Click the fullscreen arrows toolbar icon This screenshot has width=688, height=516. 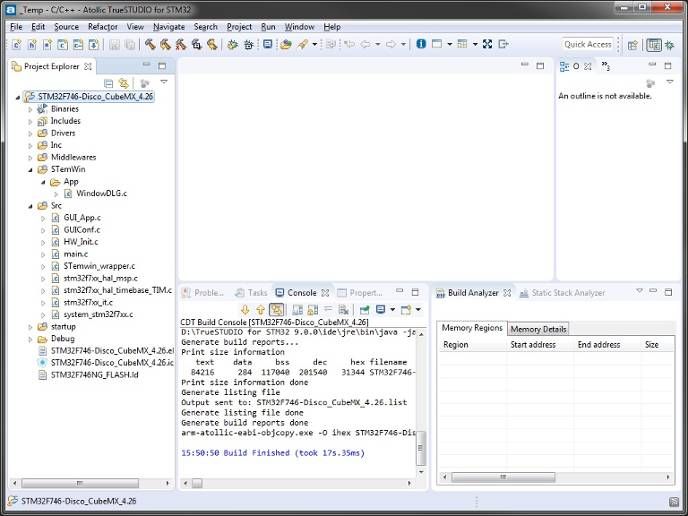pyautogui.click(x=487, y=44)
